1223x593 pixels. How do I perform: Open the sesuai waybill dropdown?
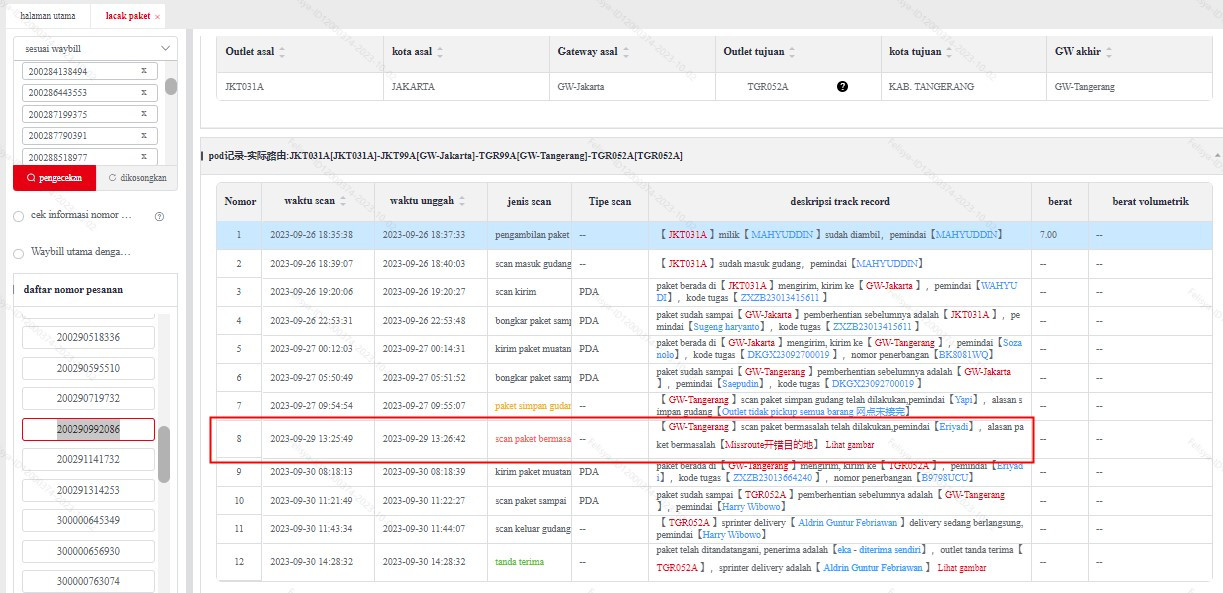pos(95,48)
